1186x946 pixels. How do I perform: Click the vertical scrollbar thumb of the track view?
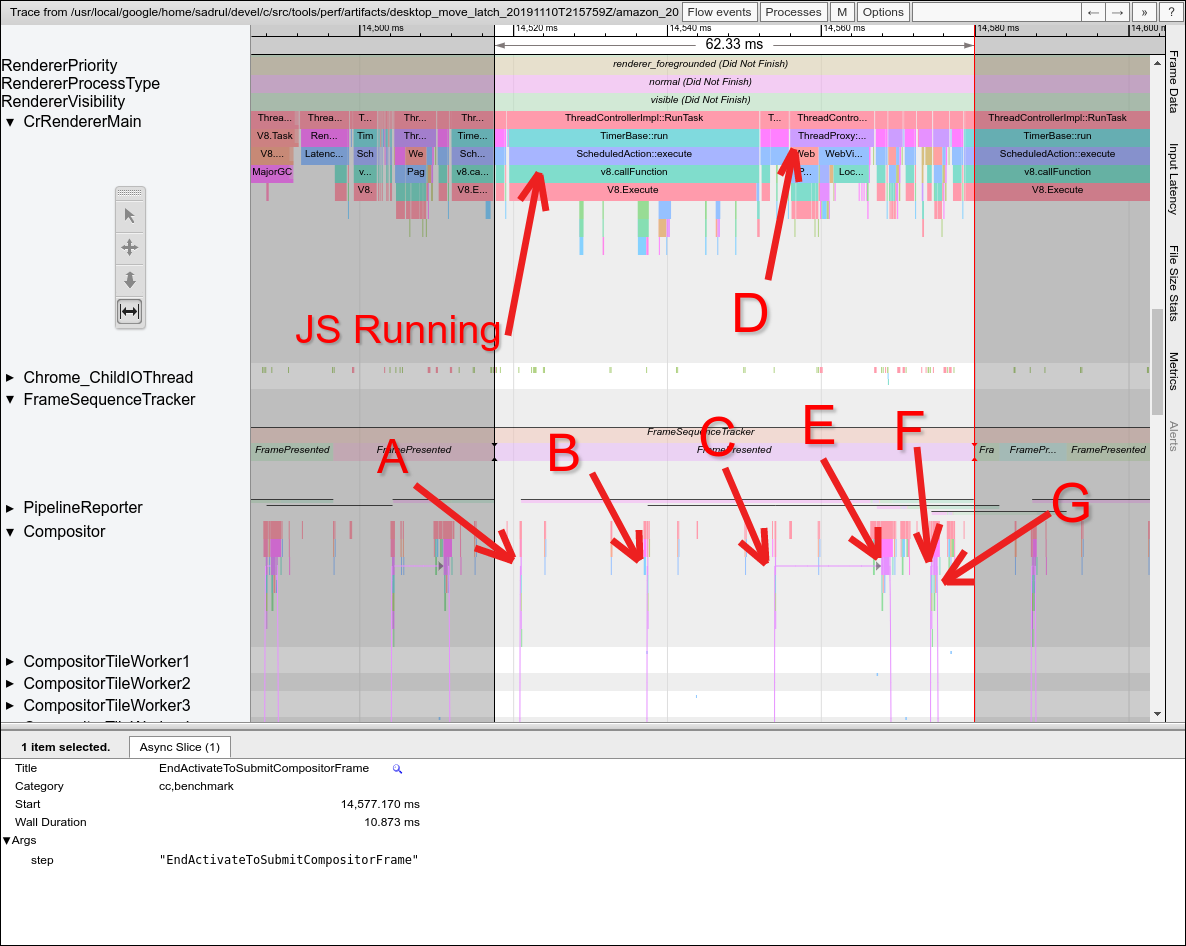(x=1158, y=360)
